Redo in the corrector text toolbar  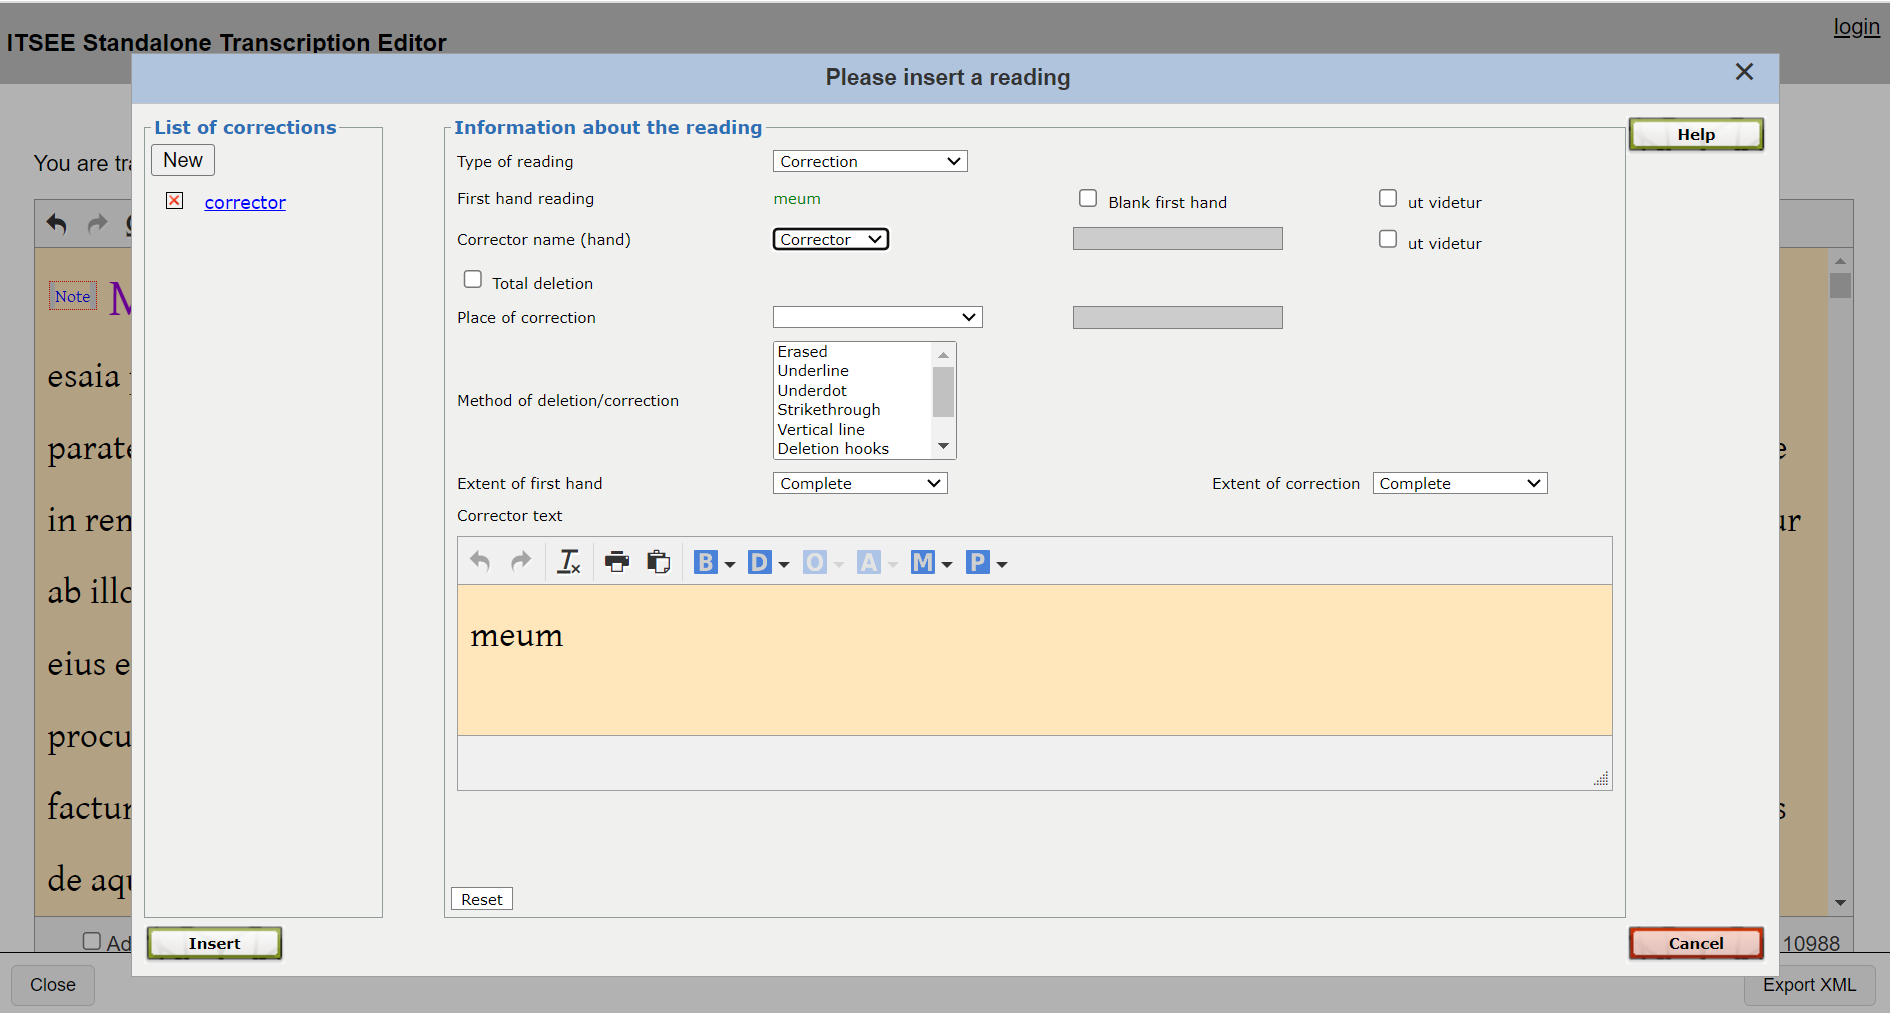(521, 562)
